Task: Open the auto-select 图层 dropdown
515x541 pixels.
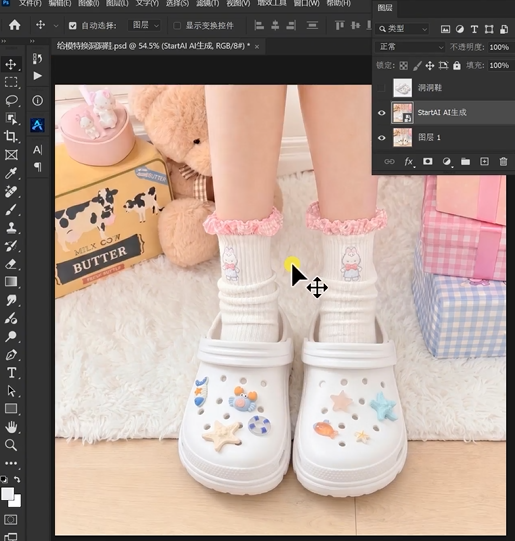Action: tap(144, 26)
